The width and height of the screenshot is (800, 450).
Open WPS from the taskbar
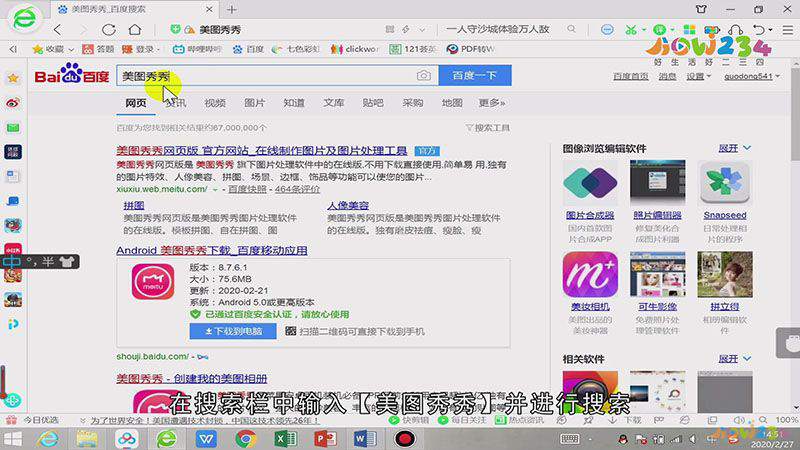click(206, 439)
